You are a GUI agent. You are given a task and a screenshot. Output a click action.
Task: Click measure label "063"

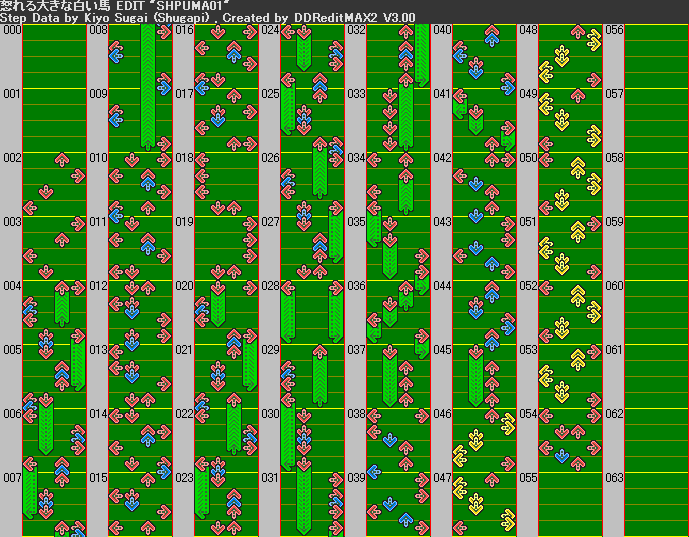pos(614,478)
